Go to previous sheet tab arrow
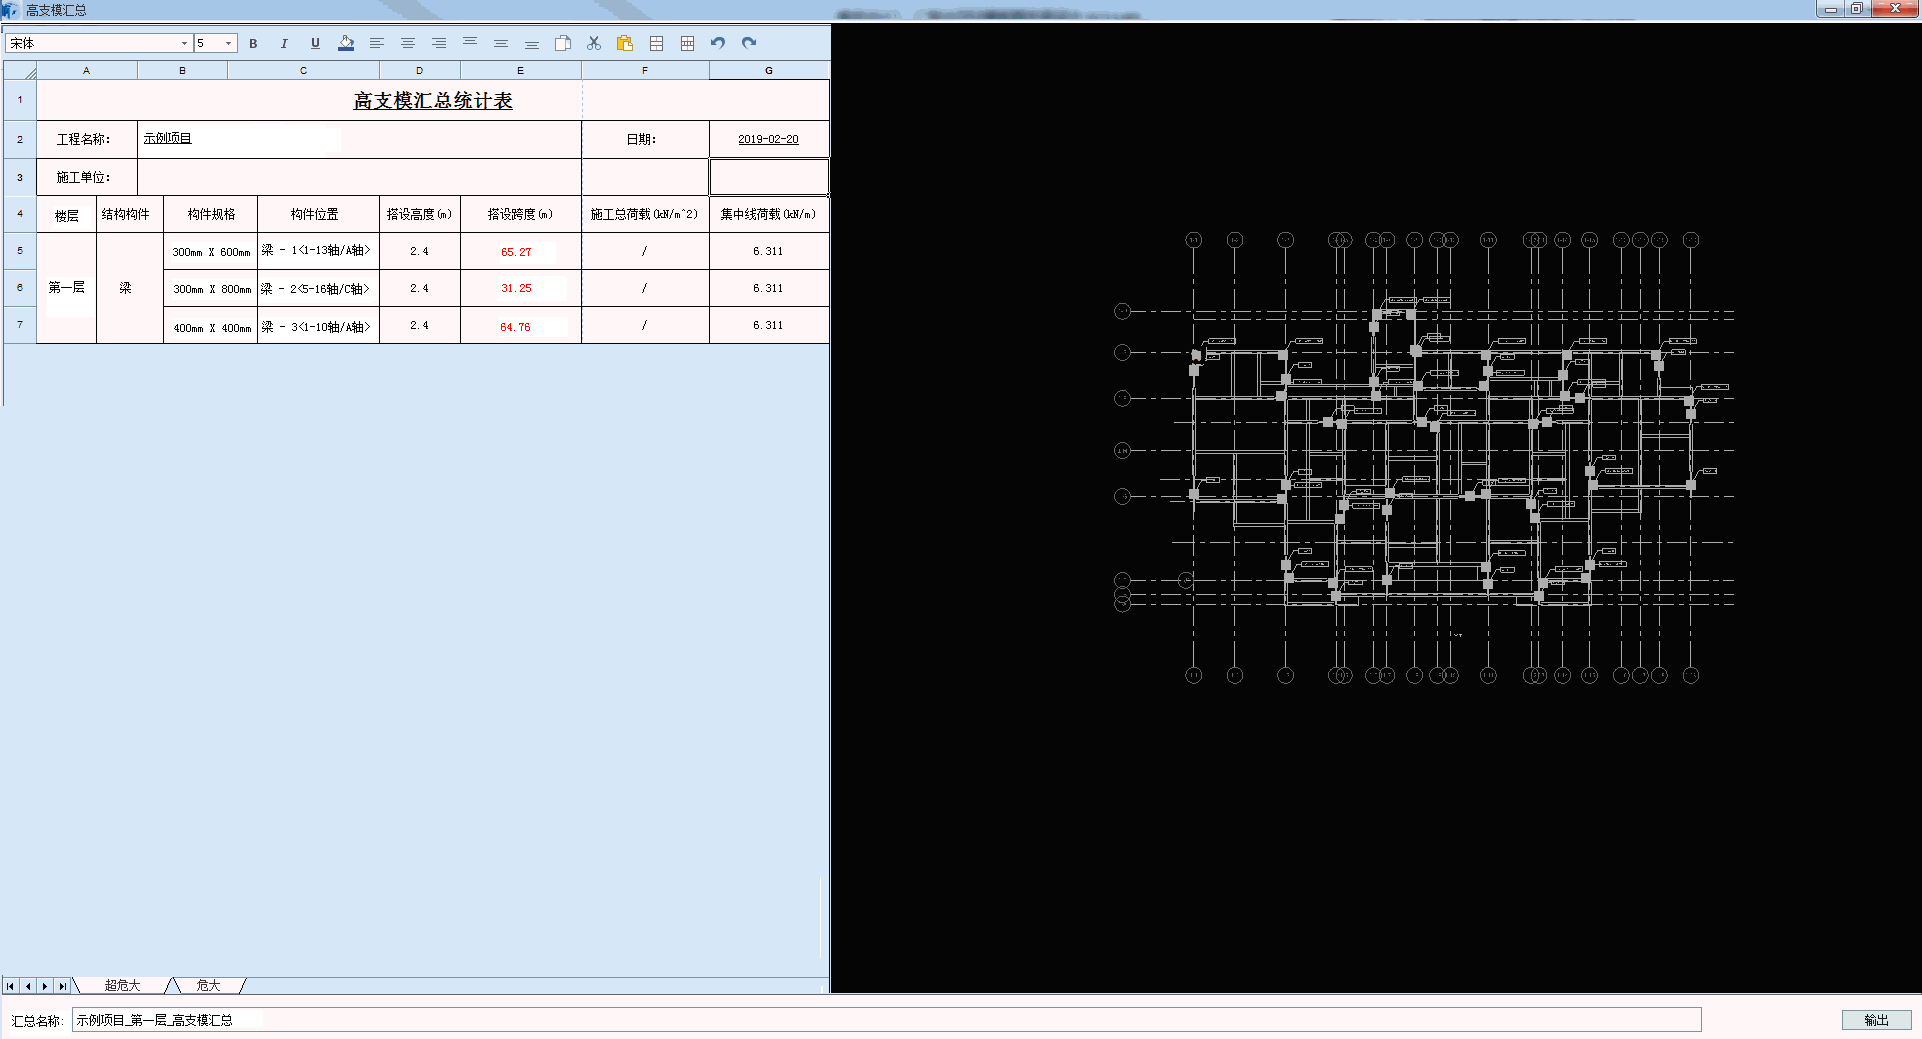Image resolution: width=1922 pixels, height=1039 pixels. pyautogui.click(x=28, y=986)
